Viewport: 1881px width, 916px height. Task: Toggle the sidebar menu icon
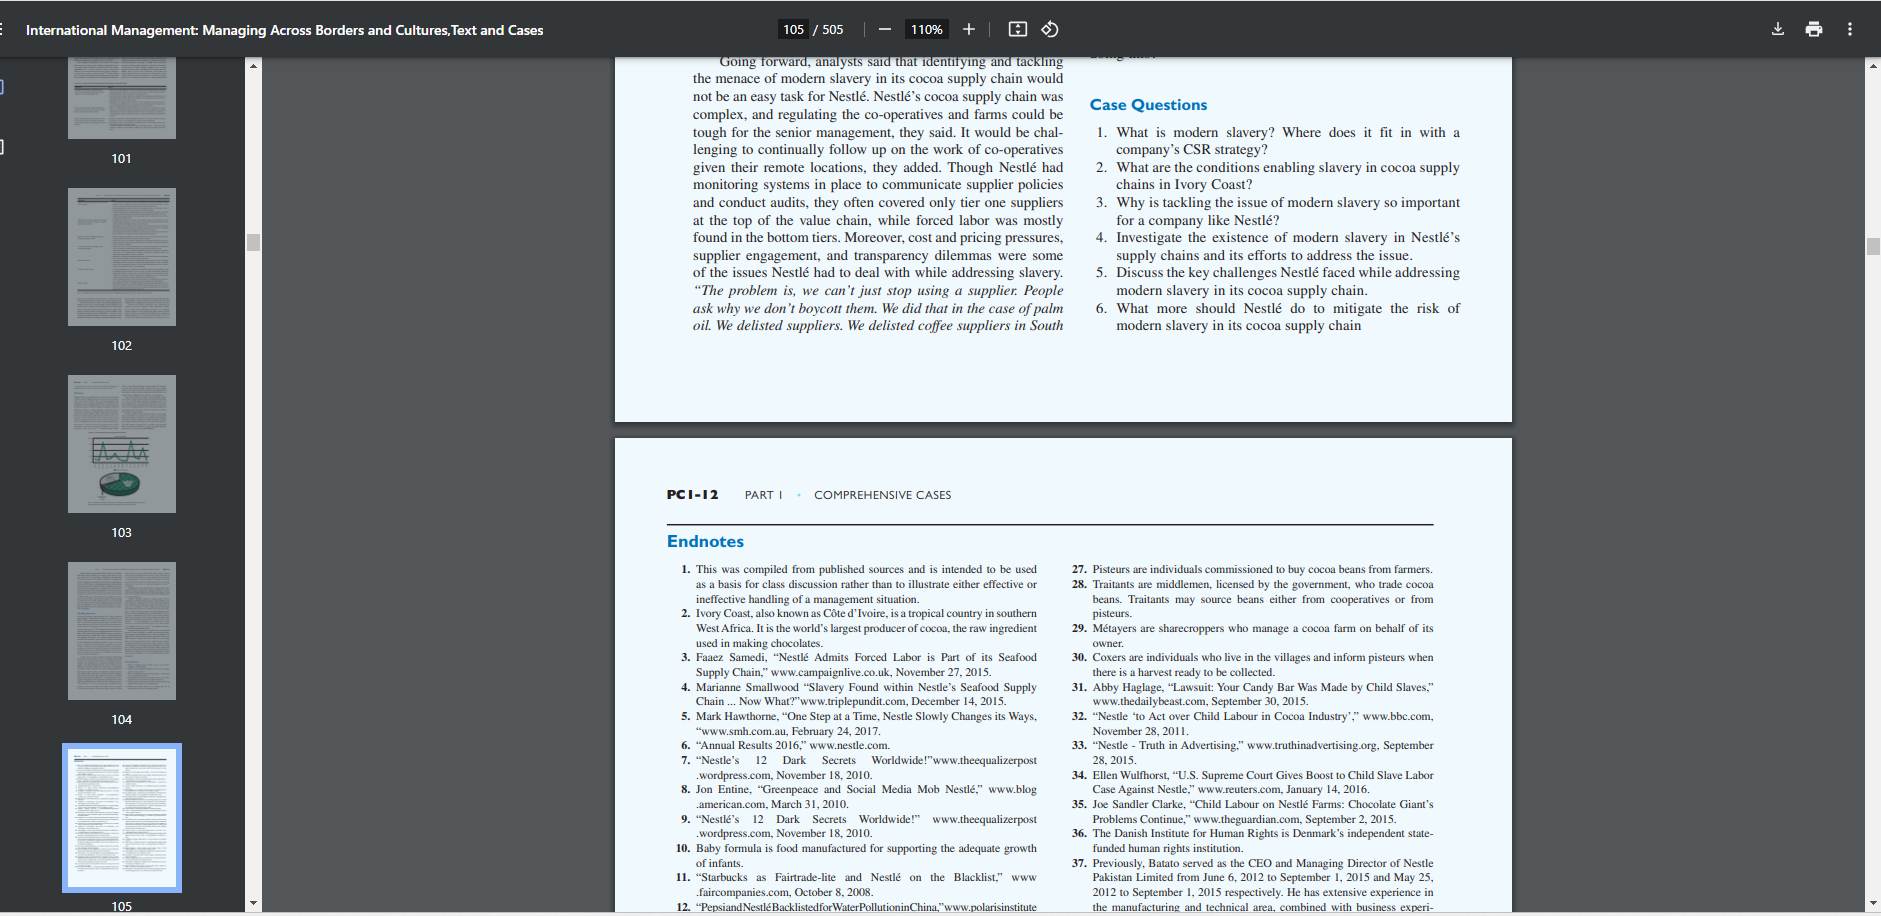[2, 29]
